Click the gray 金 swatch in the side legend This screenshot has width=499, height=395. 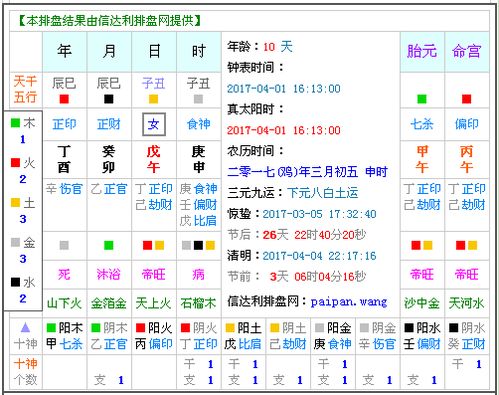pos(15,242)
